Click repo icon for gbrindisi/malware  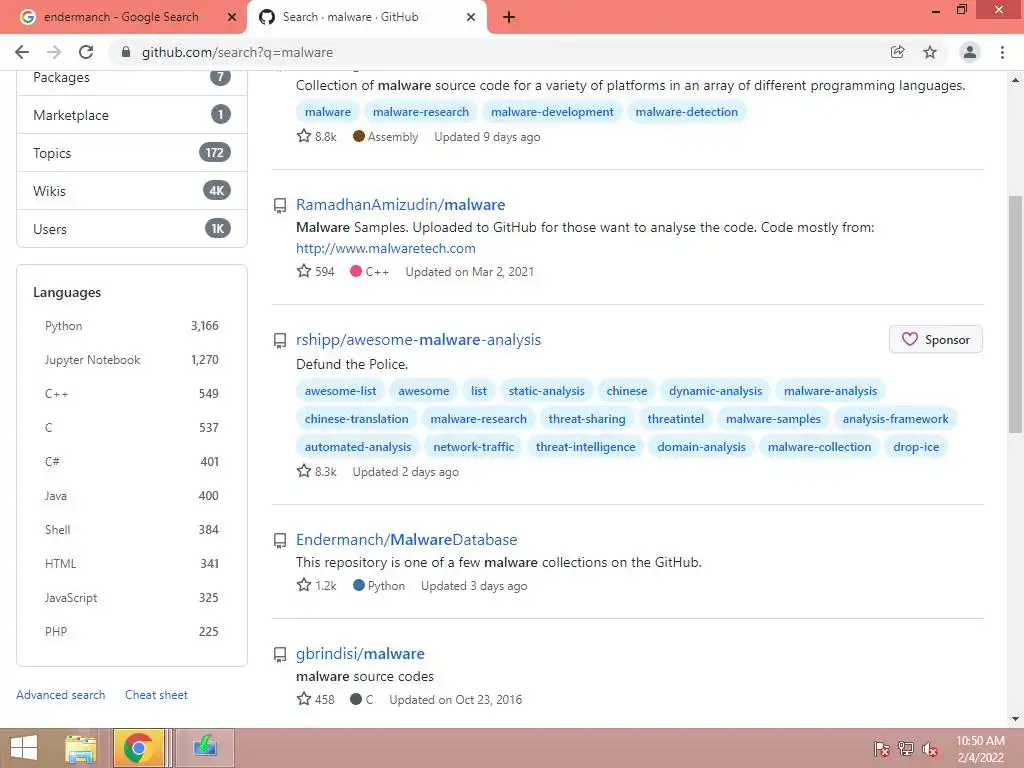point(280,655)
